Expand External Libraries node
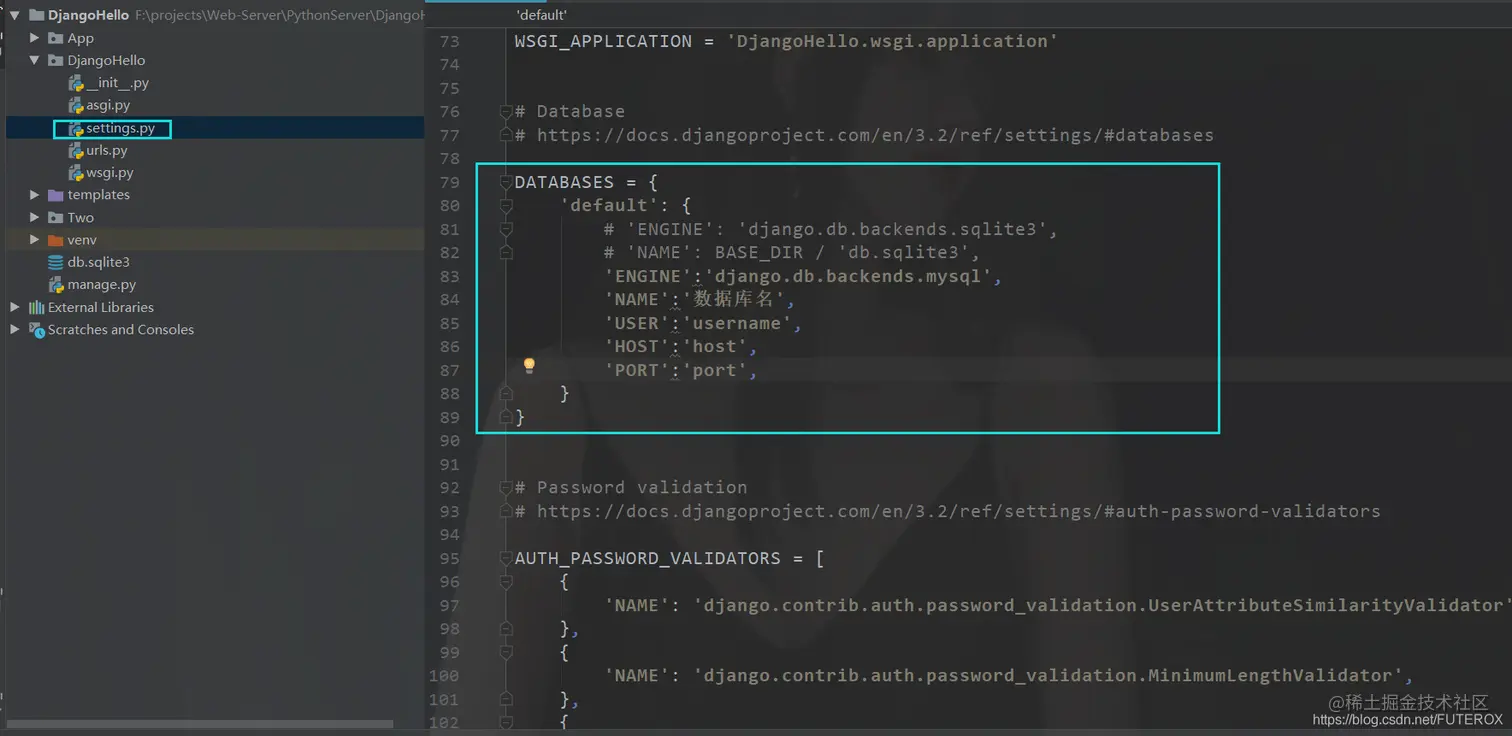Image resolution: width=1512 pixels, height=736 pixels. (15, 307)
